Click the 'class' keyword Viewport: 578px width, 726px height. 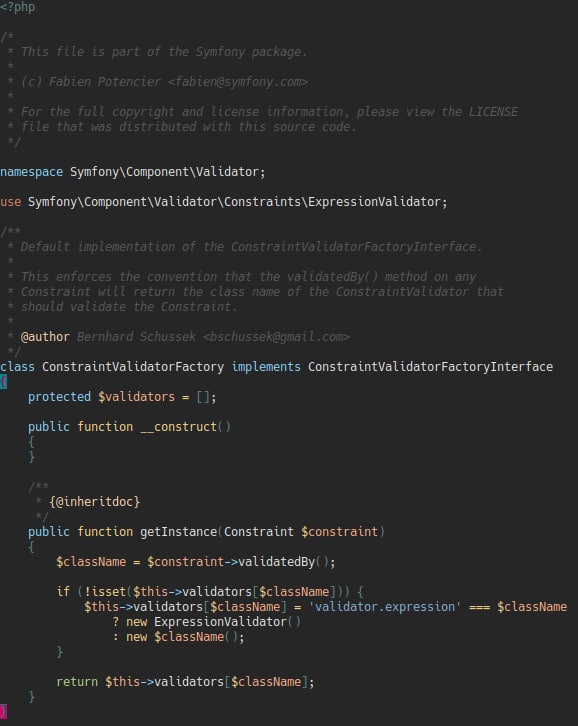click(x=17, y=367)
